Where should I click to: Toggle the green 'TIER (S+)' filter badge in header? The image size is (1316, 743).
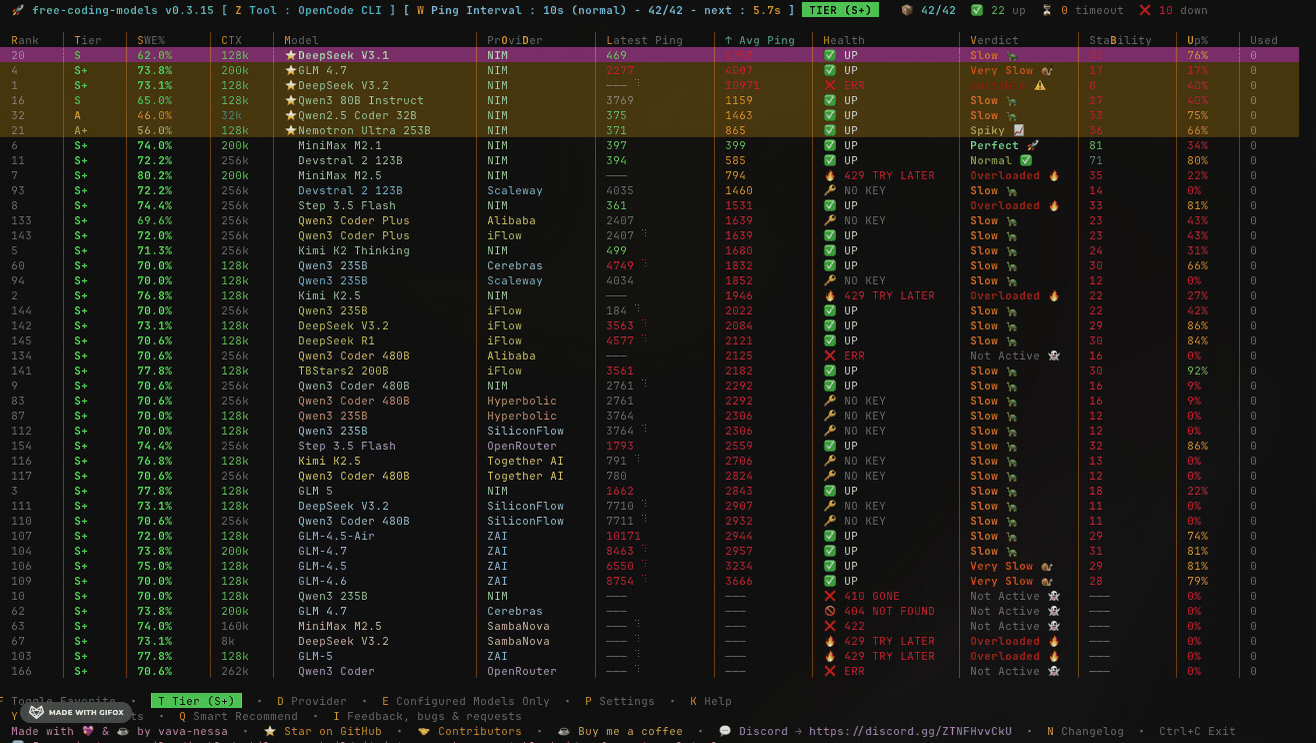[840, 10]
